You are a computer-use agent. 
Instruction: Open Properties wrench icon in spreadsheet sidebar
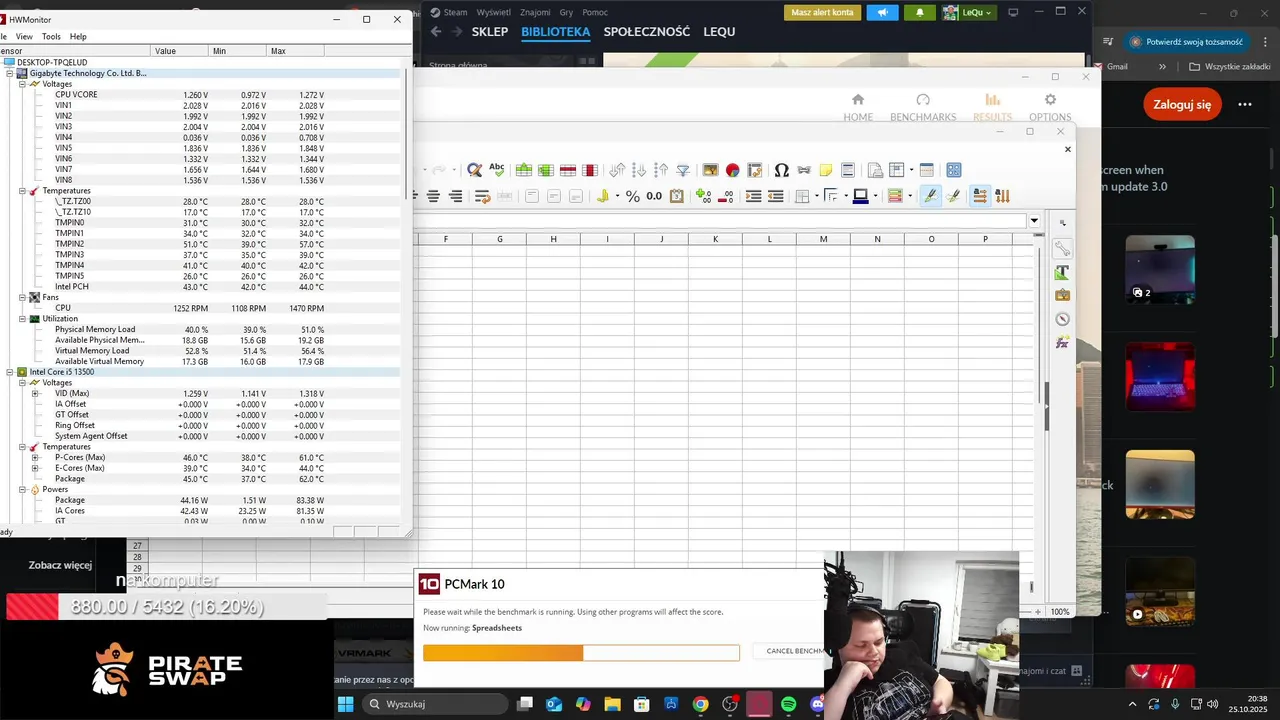point(1062,249)
